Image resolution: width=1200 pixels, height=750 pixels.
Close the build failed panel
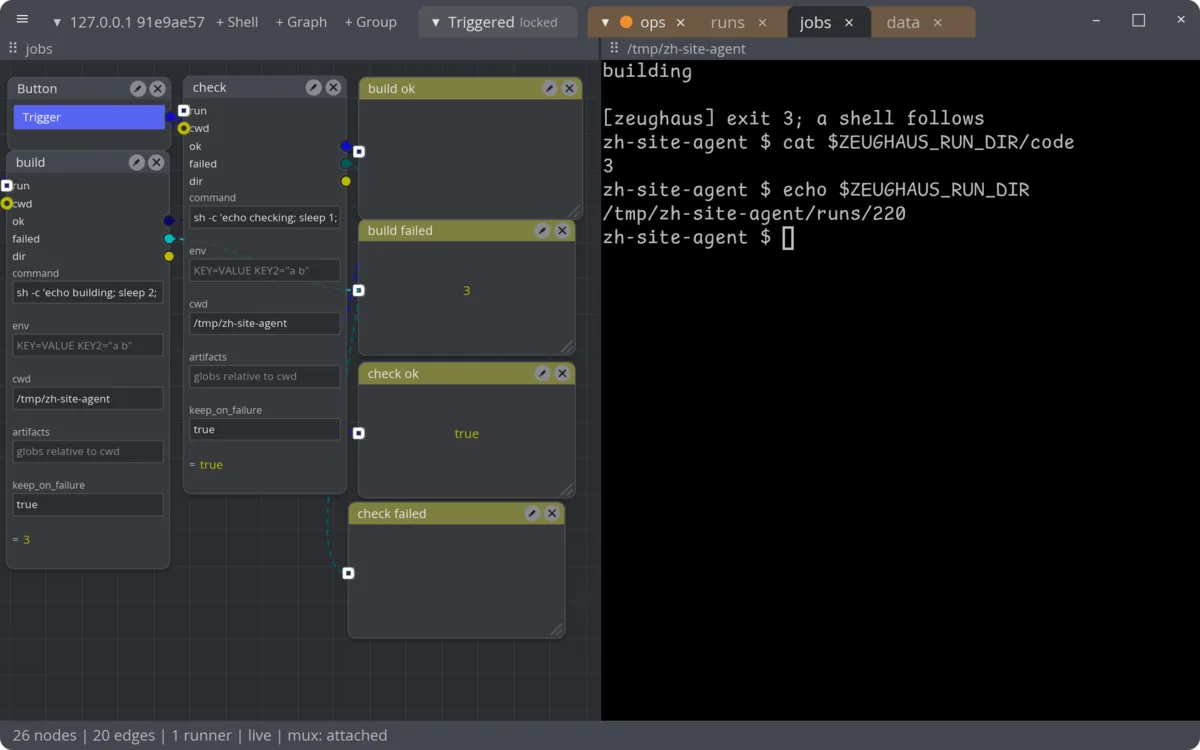(x=562, y=231)
